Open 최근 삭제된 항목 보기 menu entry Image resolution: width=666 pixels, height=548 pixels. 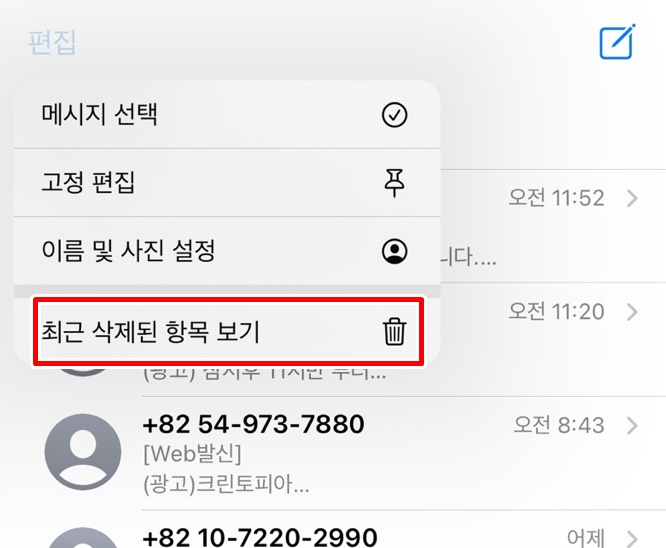227,331
